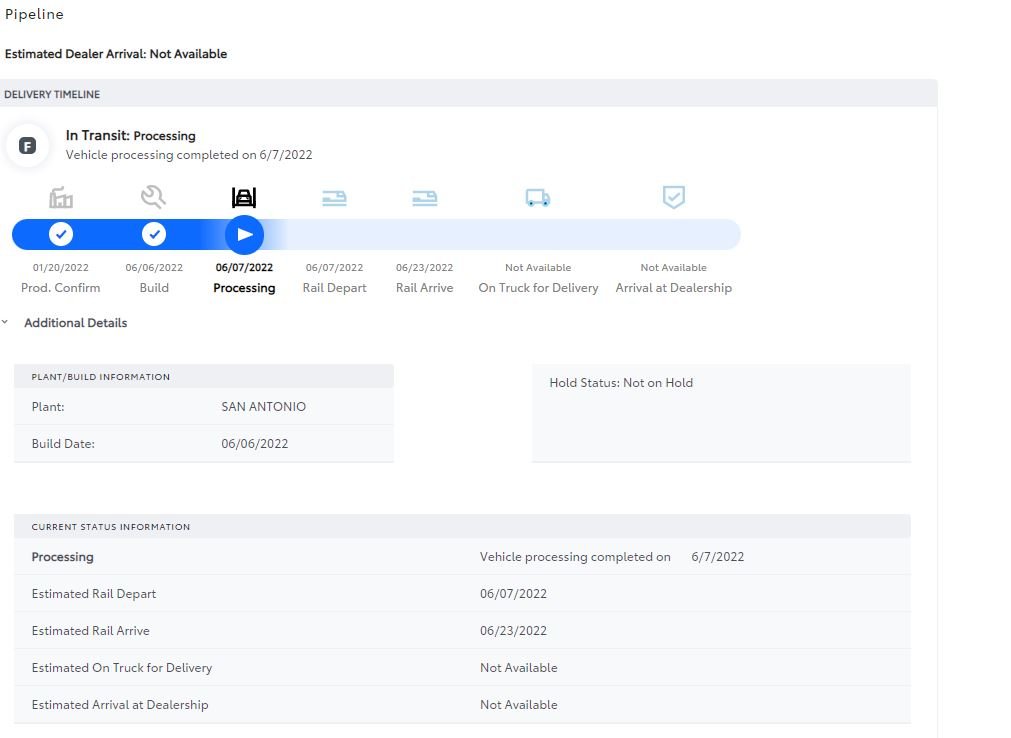Collapse the Additional Details chevron
This screenshot has height=738, width=1011.
(5, 322)
